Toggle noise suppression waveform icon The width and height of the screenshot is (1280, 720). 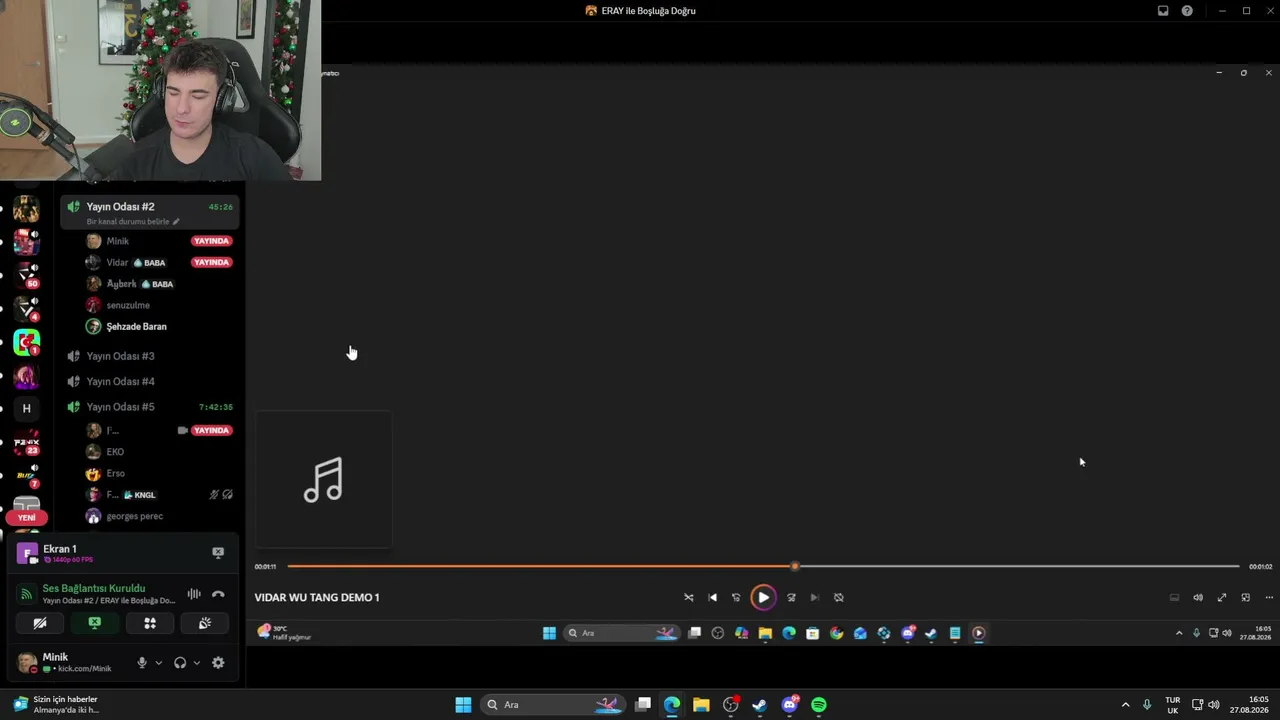click(x=194, y=594)
